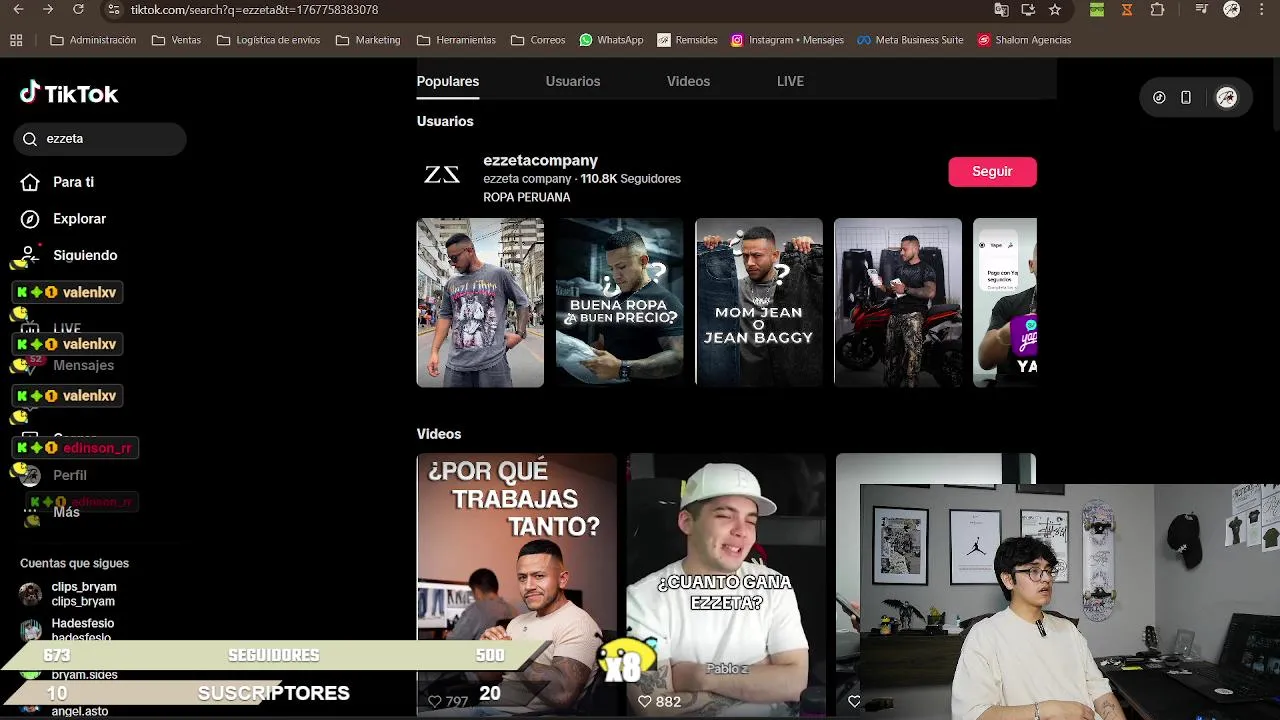The image size is (1280, 720).
Task: Open the street outfit video thumbnail
Action: tap(480, 302)
